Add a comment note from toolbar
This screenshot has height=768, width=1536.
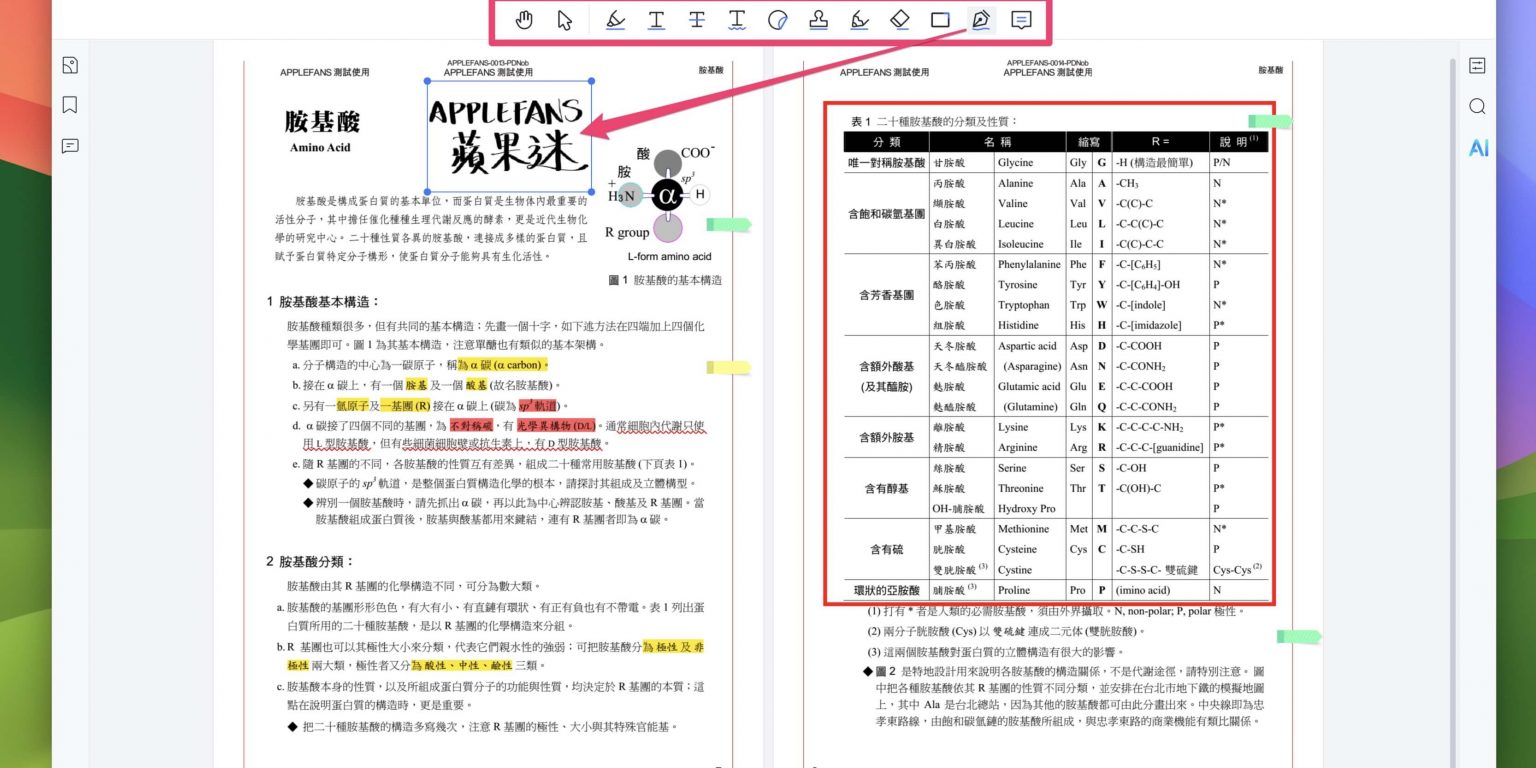[x=1021, y=20]
